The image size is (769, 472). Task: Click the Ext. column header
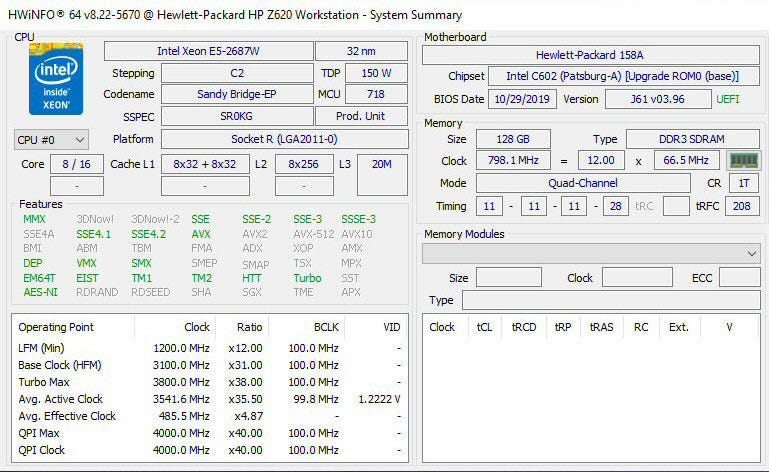tap(679, 327)
